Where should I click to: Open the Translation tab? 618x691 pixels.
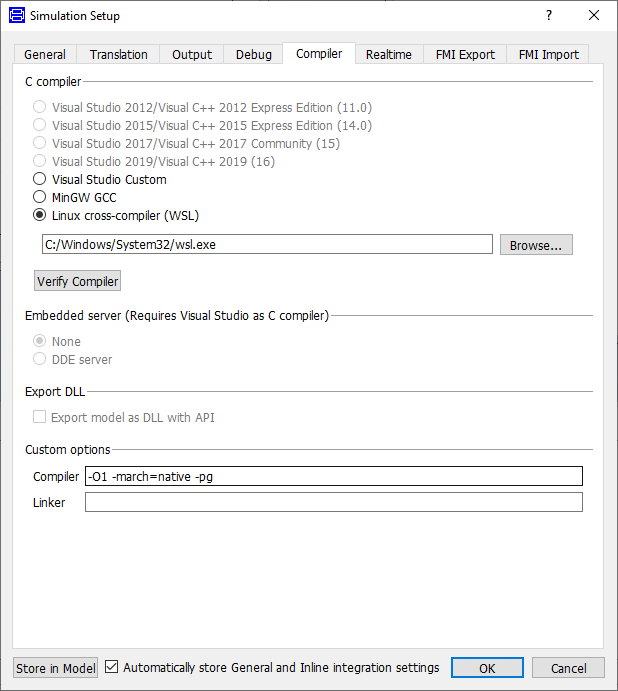point(118,55)
